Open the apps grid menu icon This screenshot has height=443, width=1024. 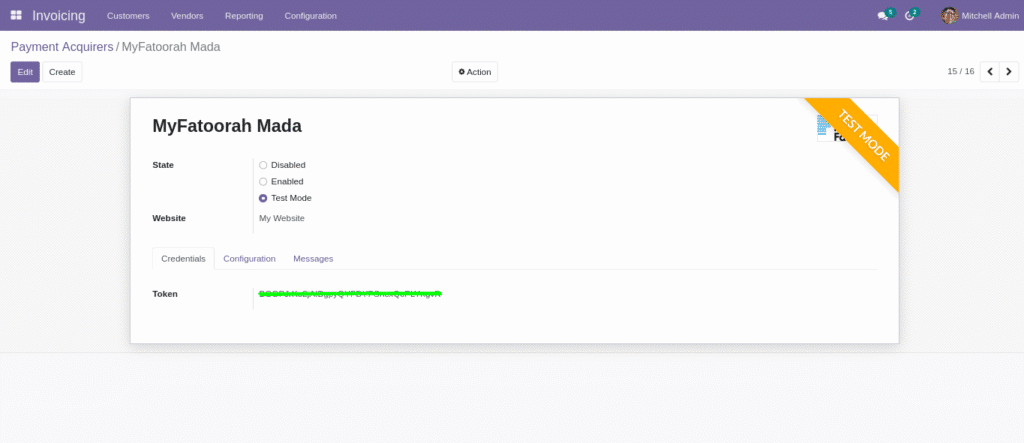point(16,16)
